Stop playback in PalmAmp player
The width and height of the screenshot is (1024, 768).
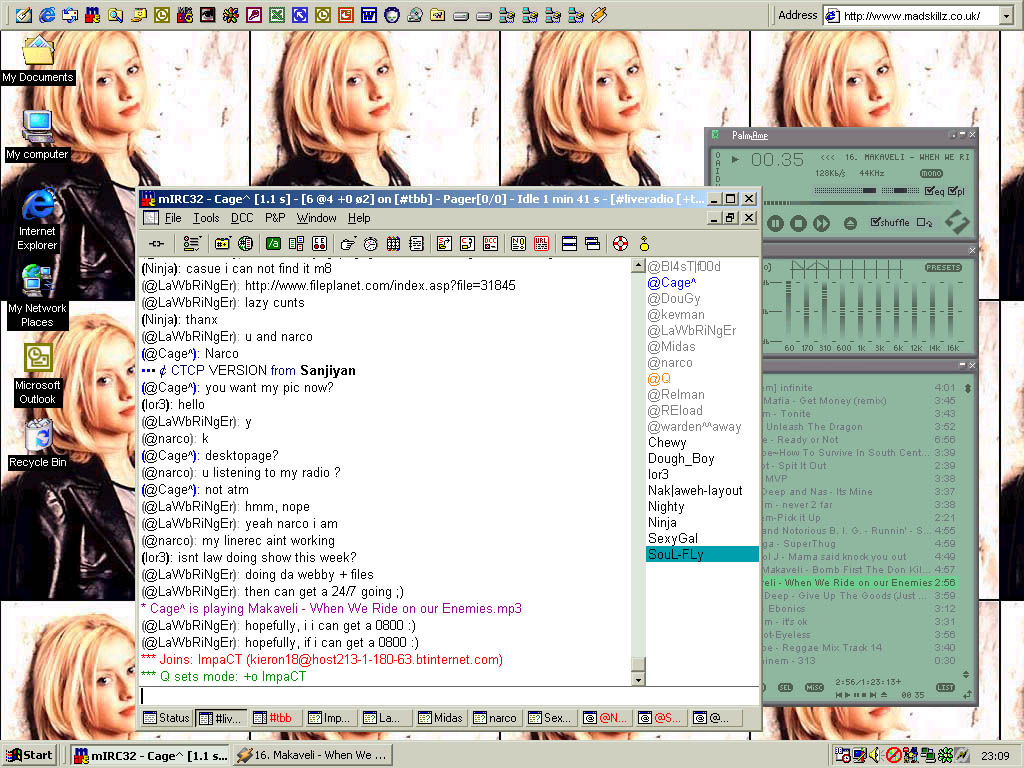(799, 224)
